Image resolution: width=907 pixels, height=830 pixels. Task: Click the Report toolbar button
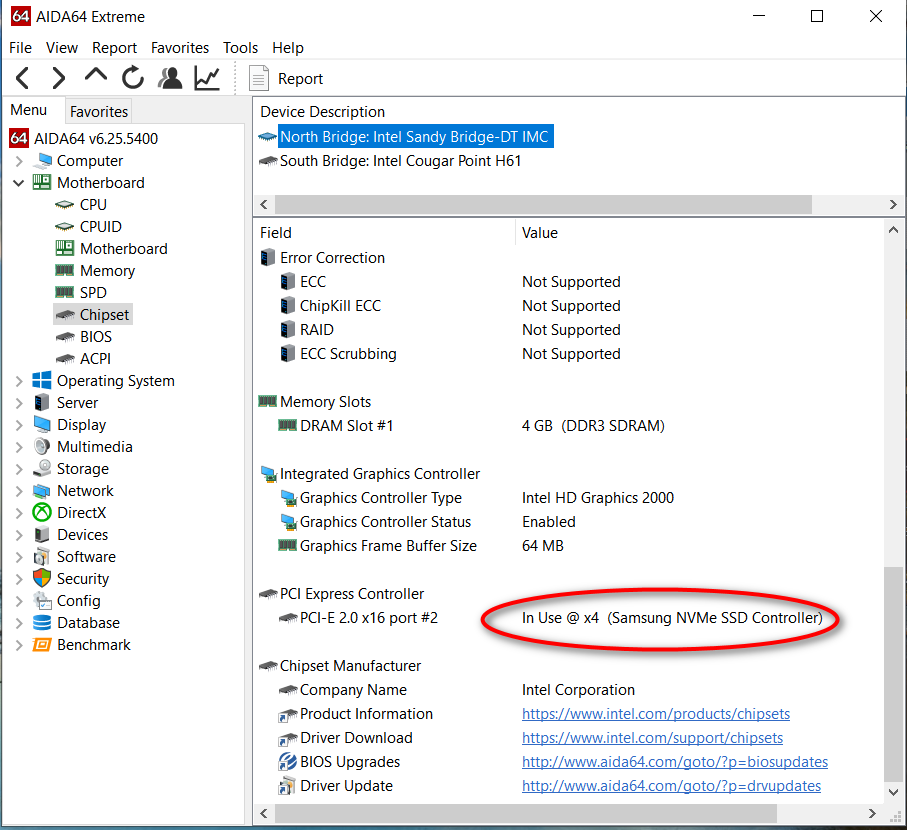tap(287, 79)
